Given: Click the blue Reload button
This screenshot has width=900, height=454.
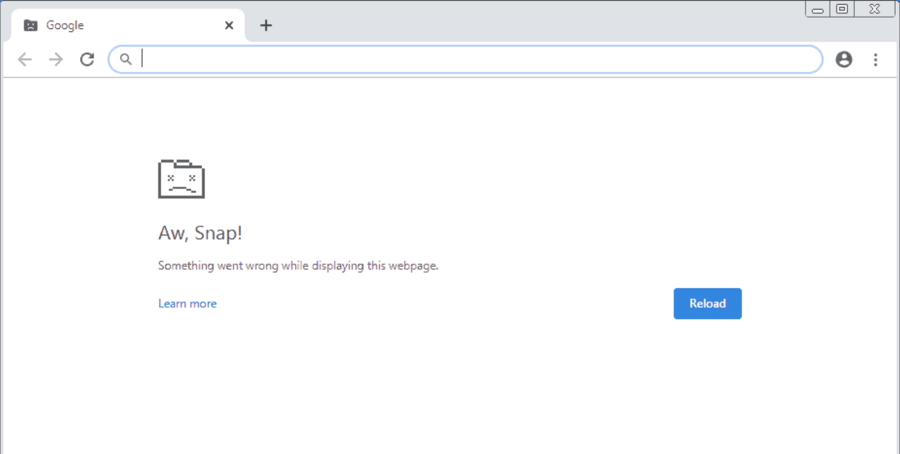Looking at the screenshot, I should pos(707,304).
